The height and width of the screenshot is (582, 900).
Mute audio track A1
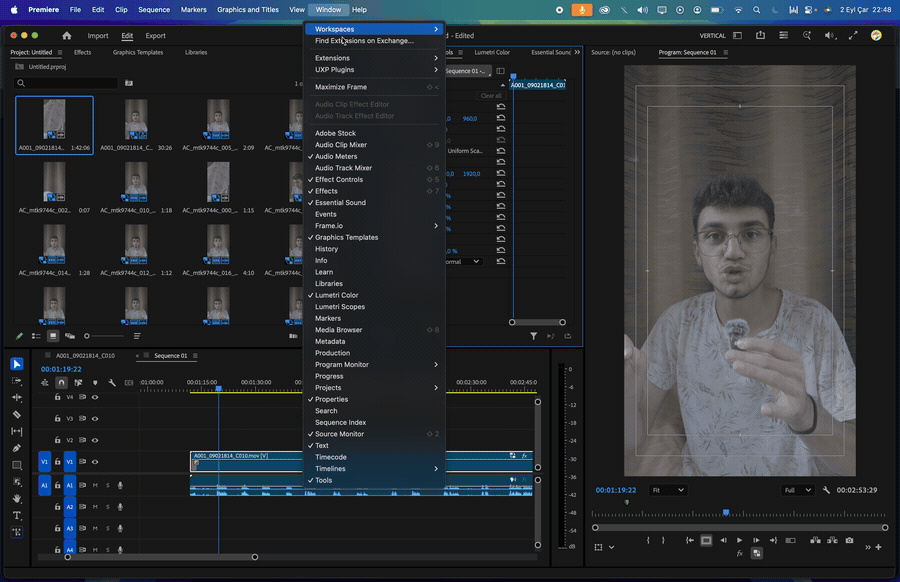(95, 486)
